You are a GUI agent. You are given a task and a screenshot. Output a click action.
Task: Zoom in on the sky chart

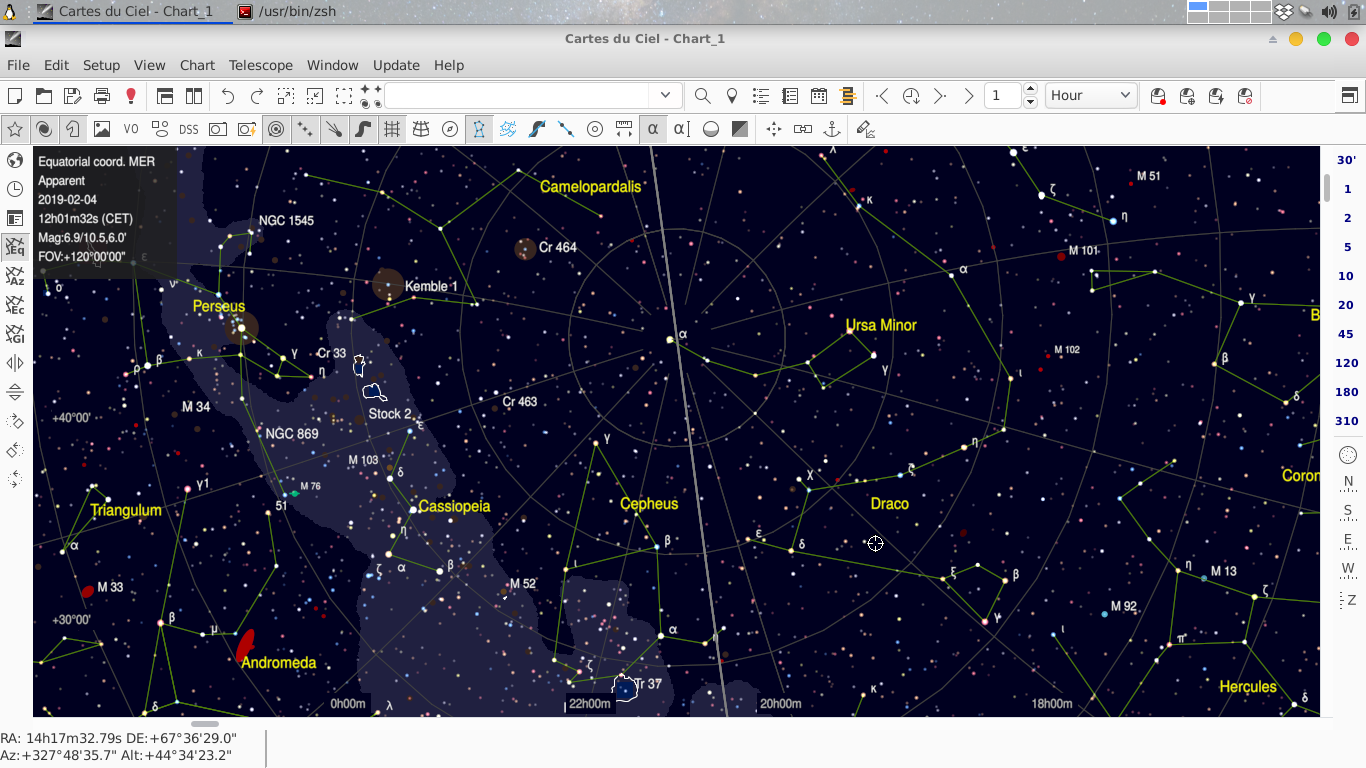point(286,96)
